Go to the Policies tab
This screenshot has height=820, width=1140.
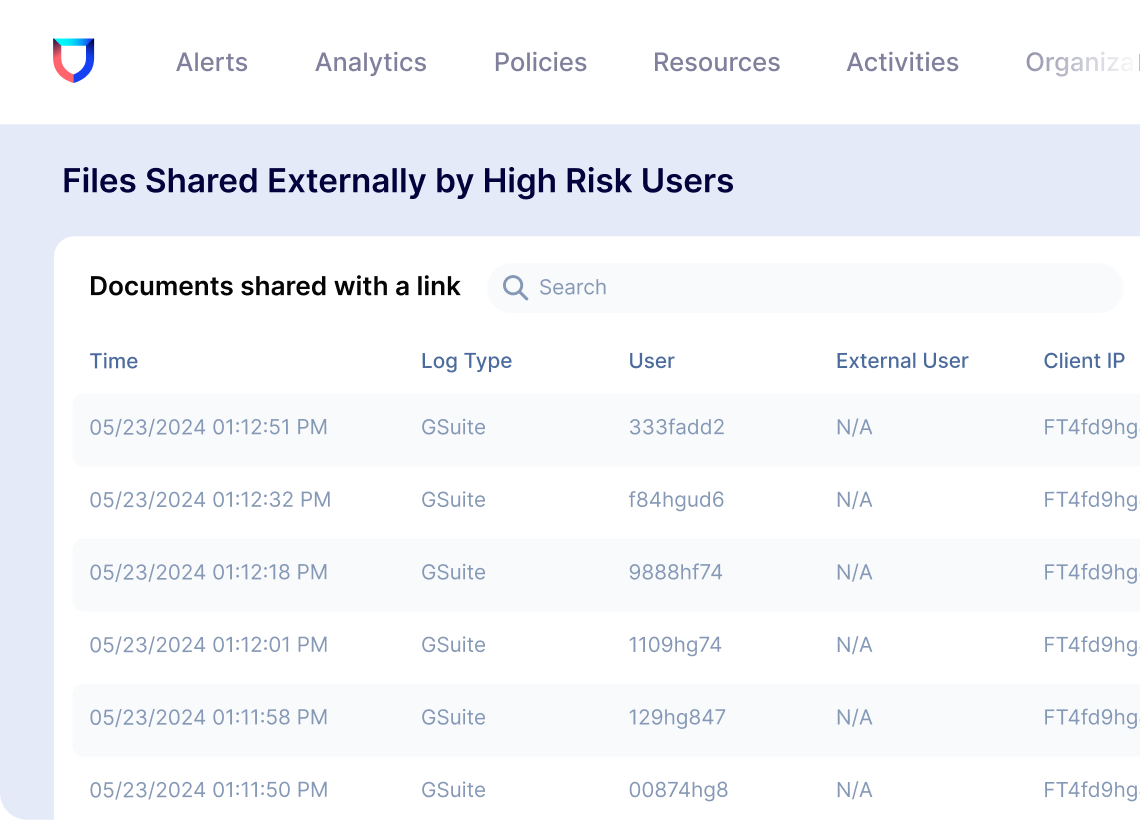pyautogui.click(x=540, y=62)
